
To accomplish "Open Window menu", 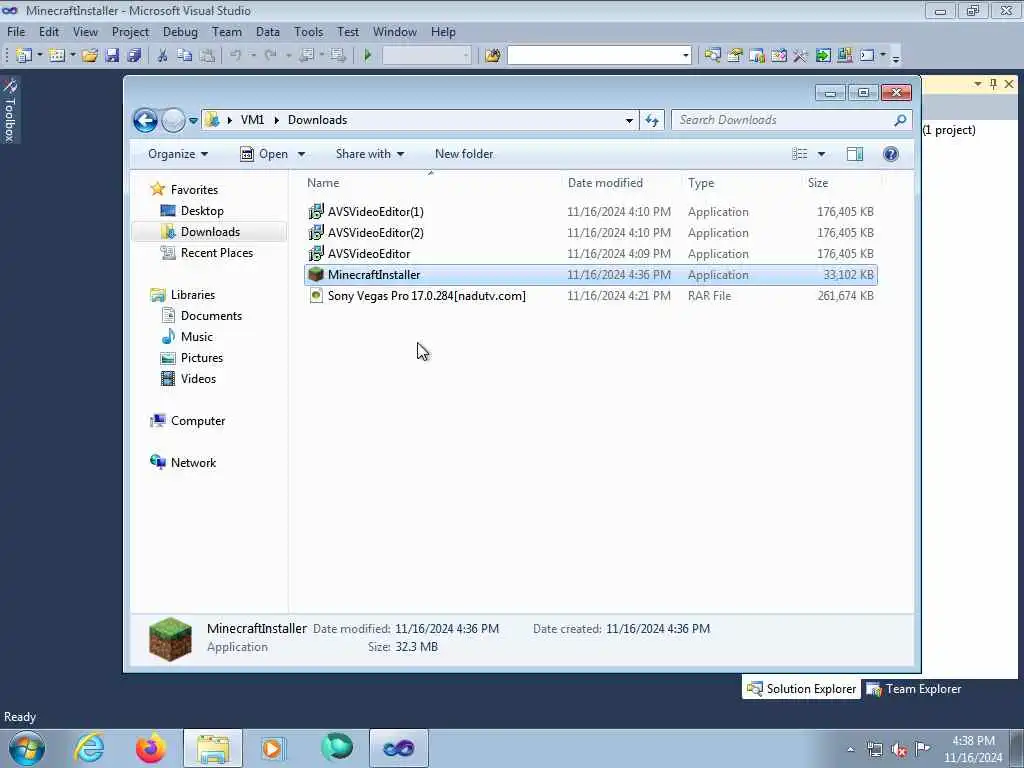I will [394, 32].
